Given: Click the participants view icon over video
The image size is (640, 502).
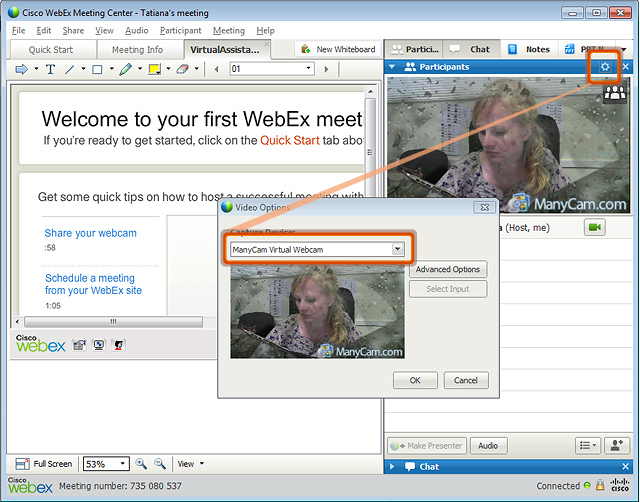Looking at the screenshot, I should coord(615,93).
